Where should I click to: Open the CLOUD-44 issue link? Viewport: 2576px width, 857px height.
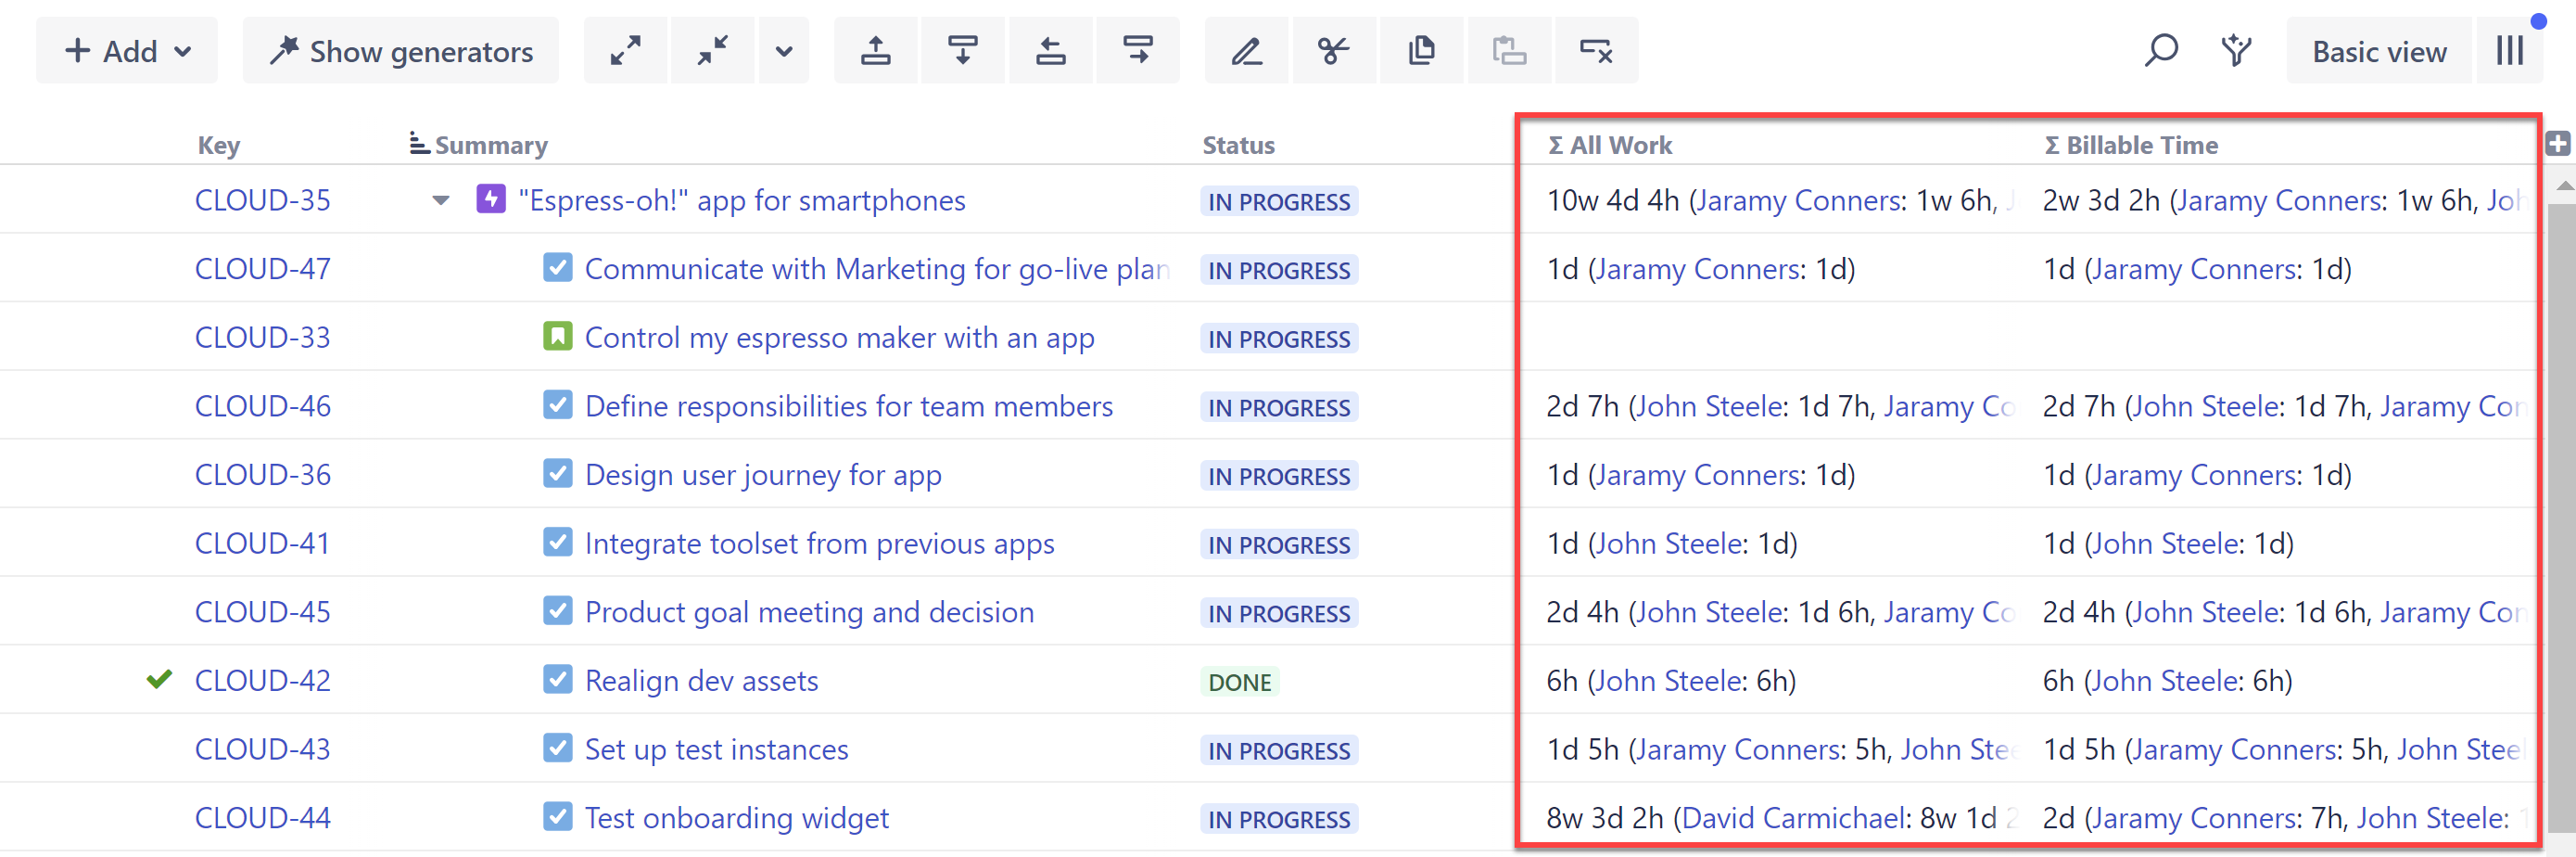(x=262, y=817)
